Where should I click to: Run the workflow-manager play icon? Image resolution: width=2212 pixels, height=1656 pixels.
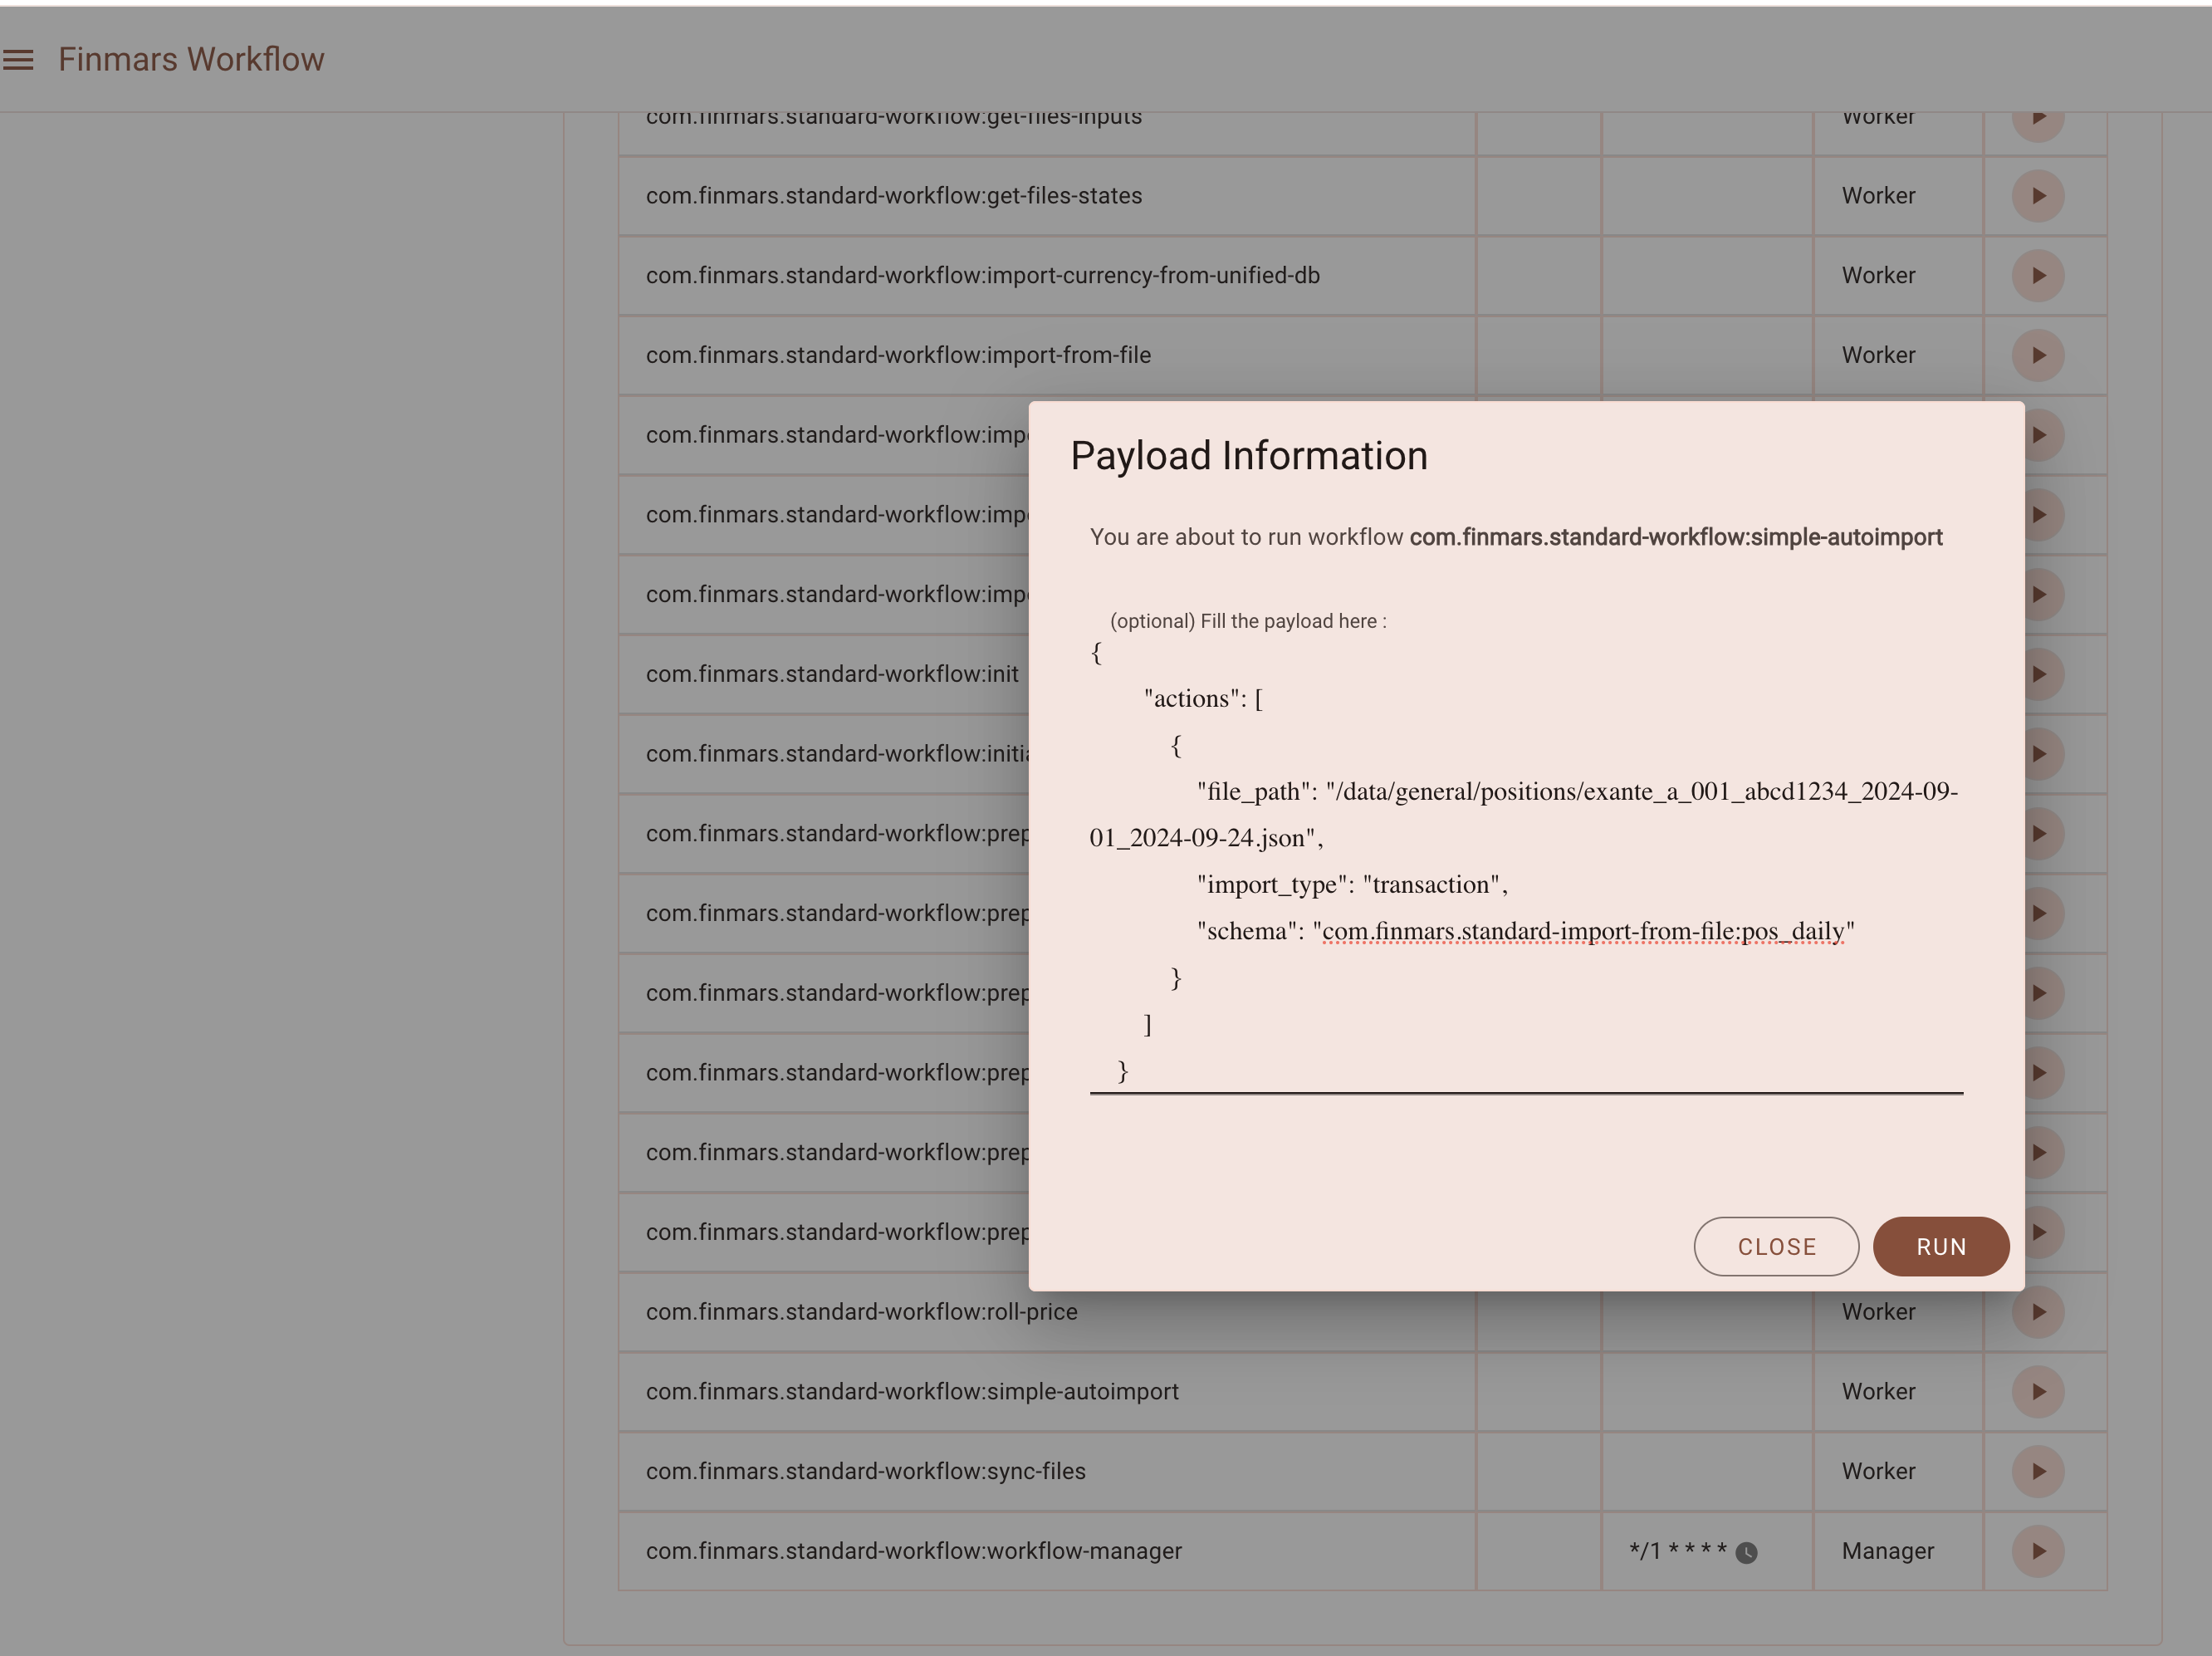[x=2038, y=1551]
